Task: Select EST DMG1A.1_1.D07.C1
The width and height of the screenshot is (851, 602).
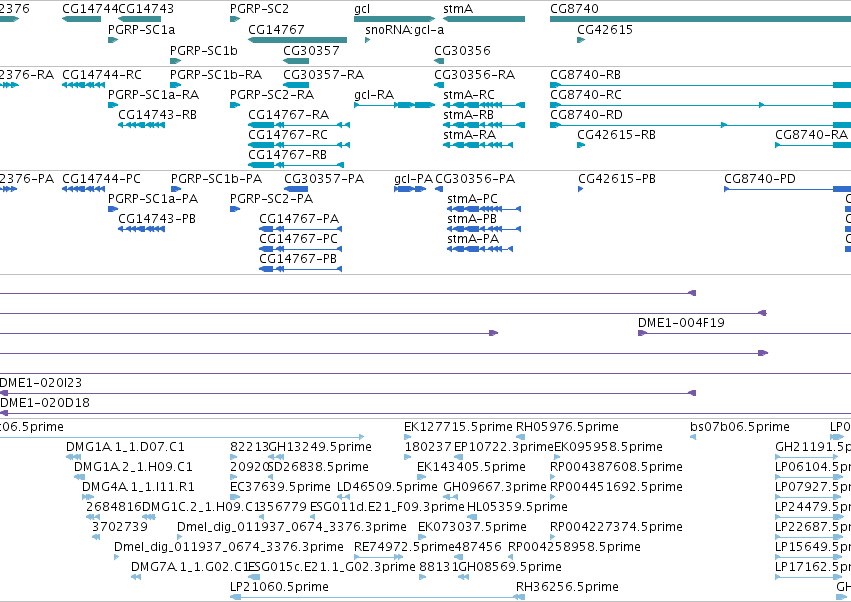Action: 74,457
